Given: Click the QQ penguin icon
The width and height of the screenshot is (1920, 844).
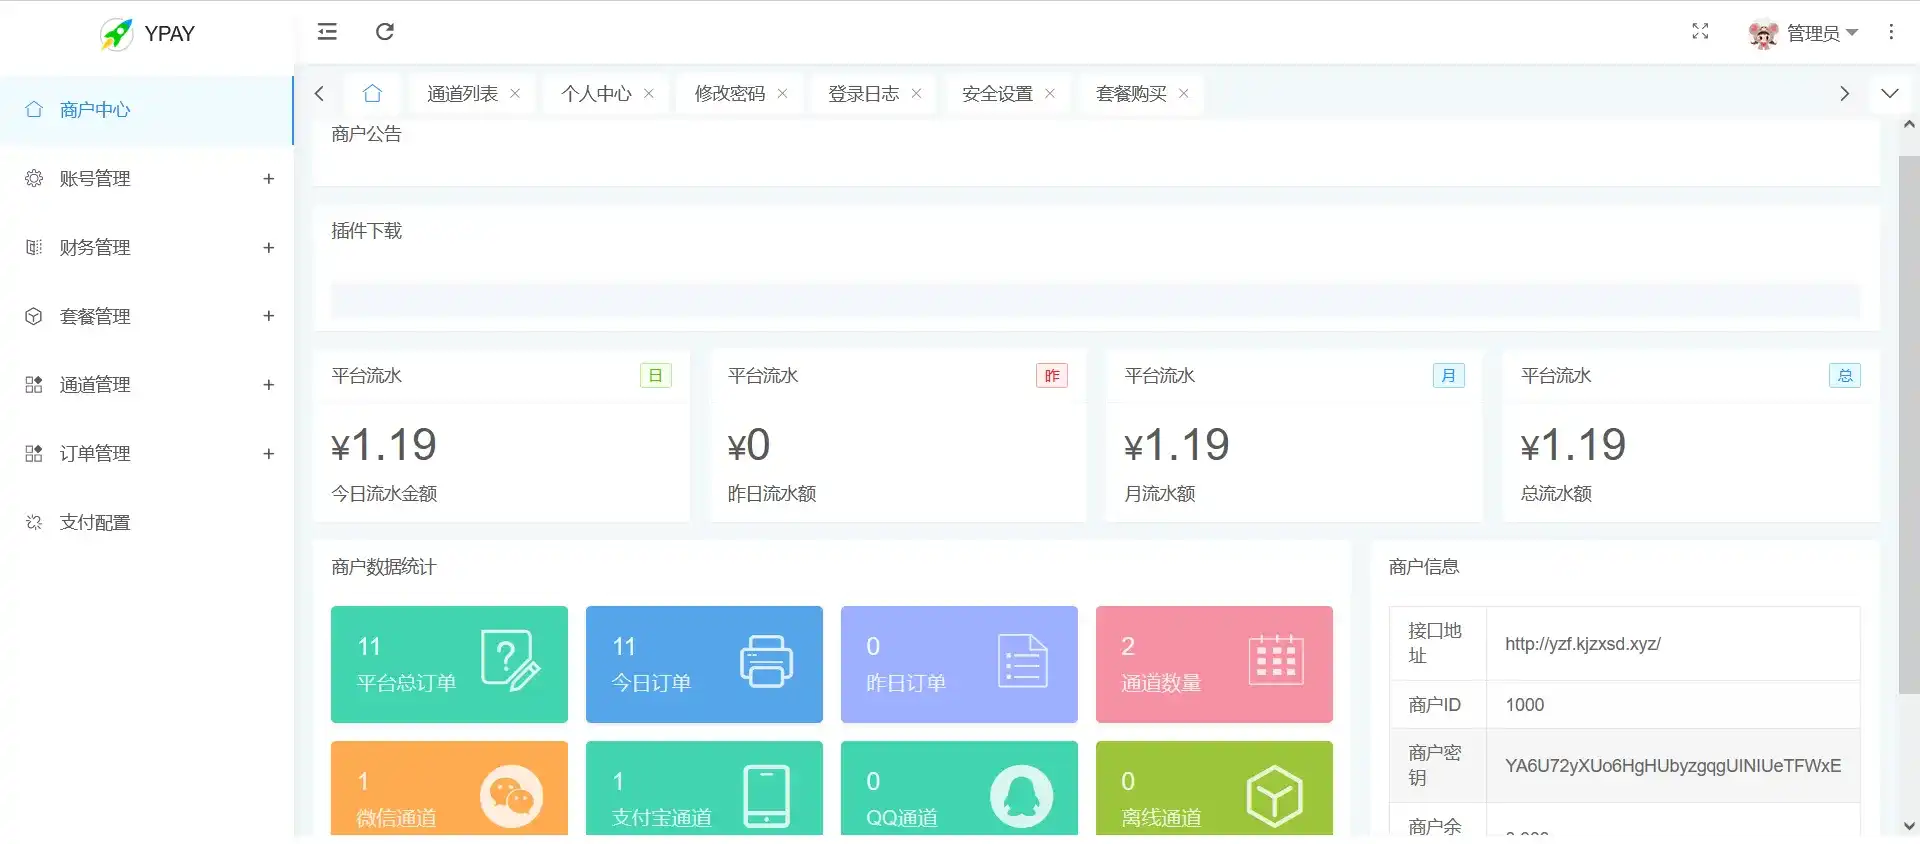Looking at the screenshot, I should pos(1021,796).
